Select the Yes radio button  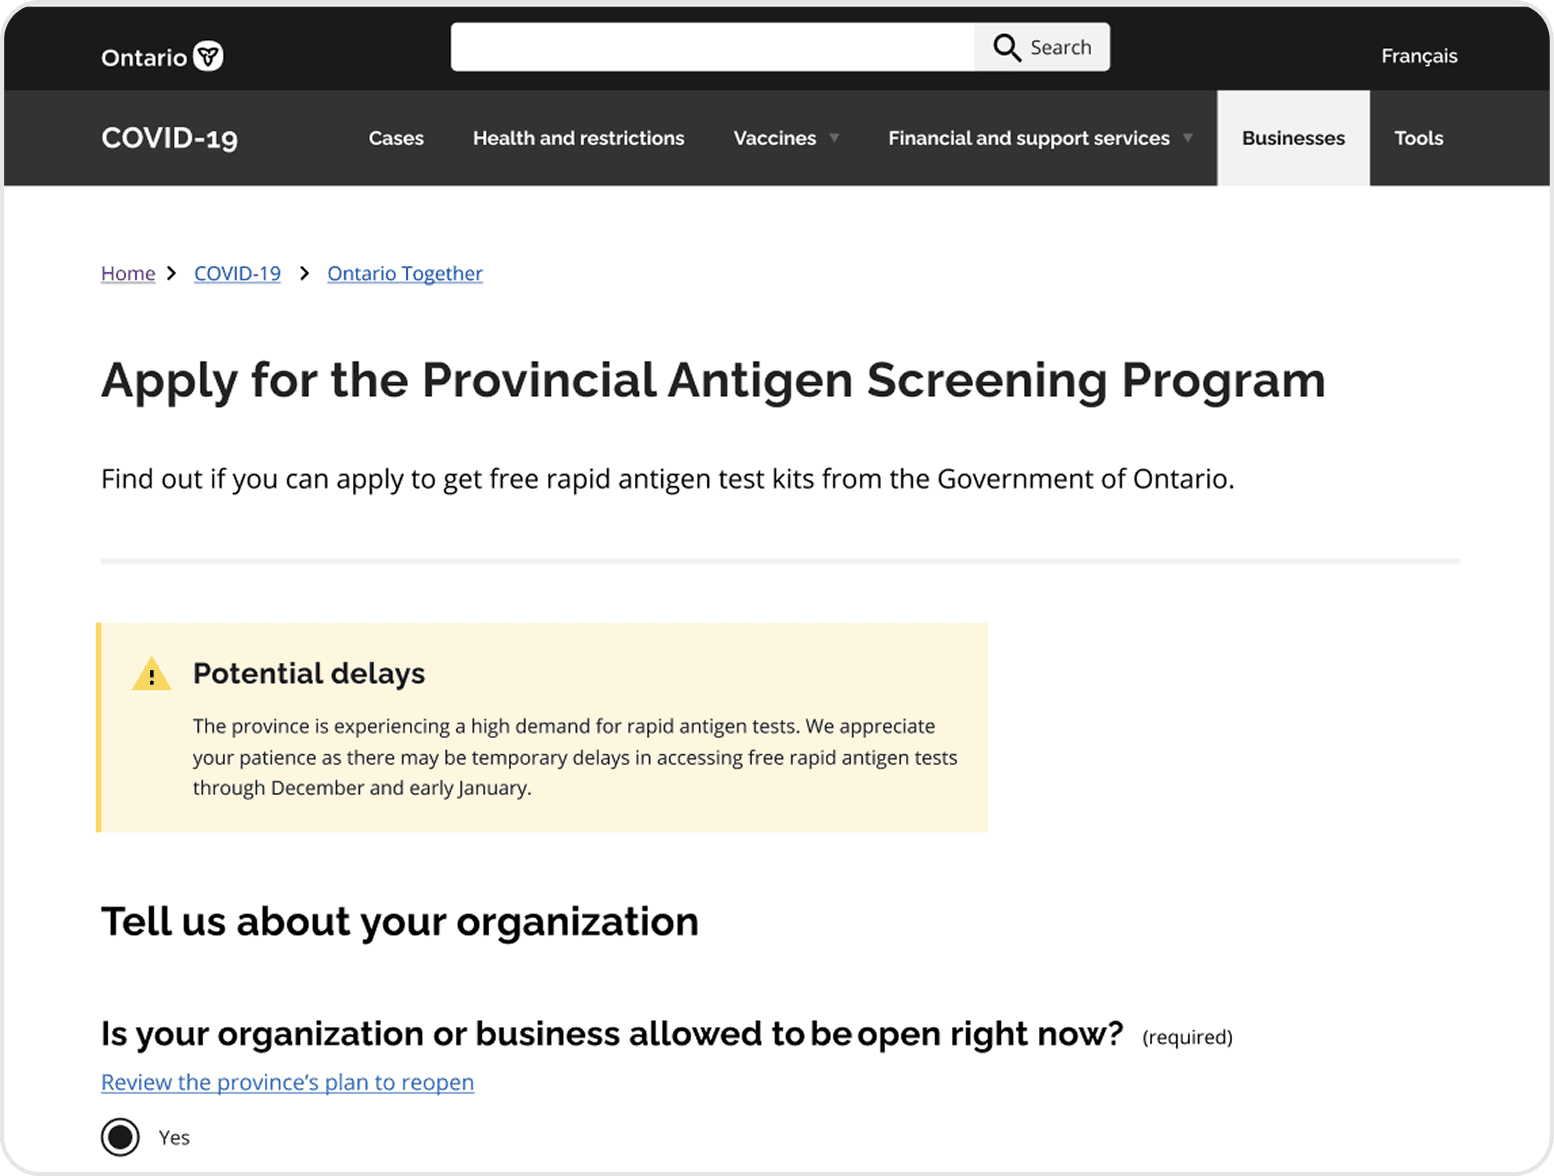pos(120,1137)
